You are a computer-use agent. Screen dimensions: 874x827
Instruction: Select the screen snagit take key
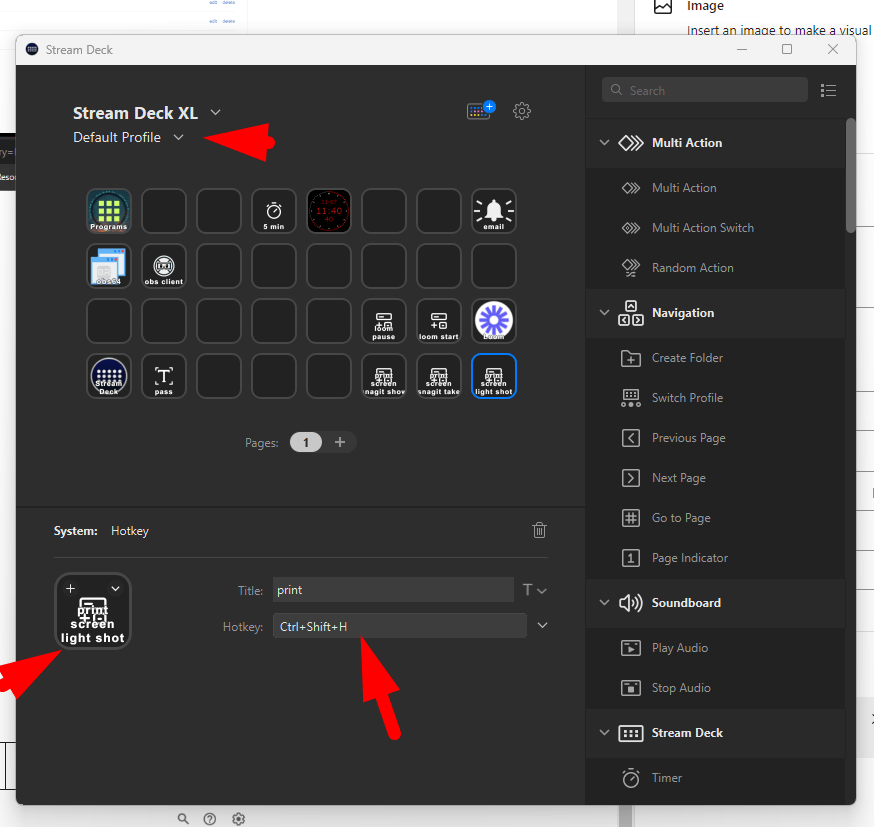[439, 376]
